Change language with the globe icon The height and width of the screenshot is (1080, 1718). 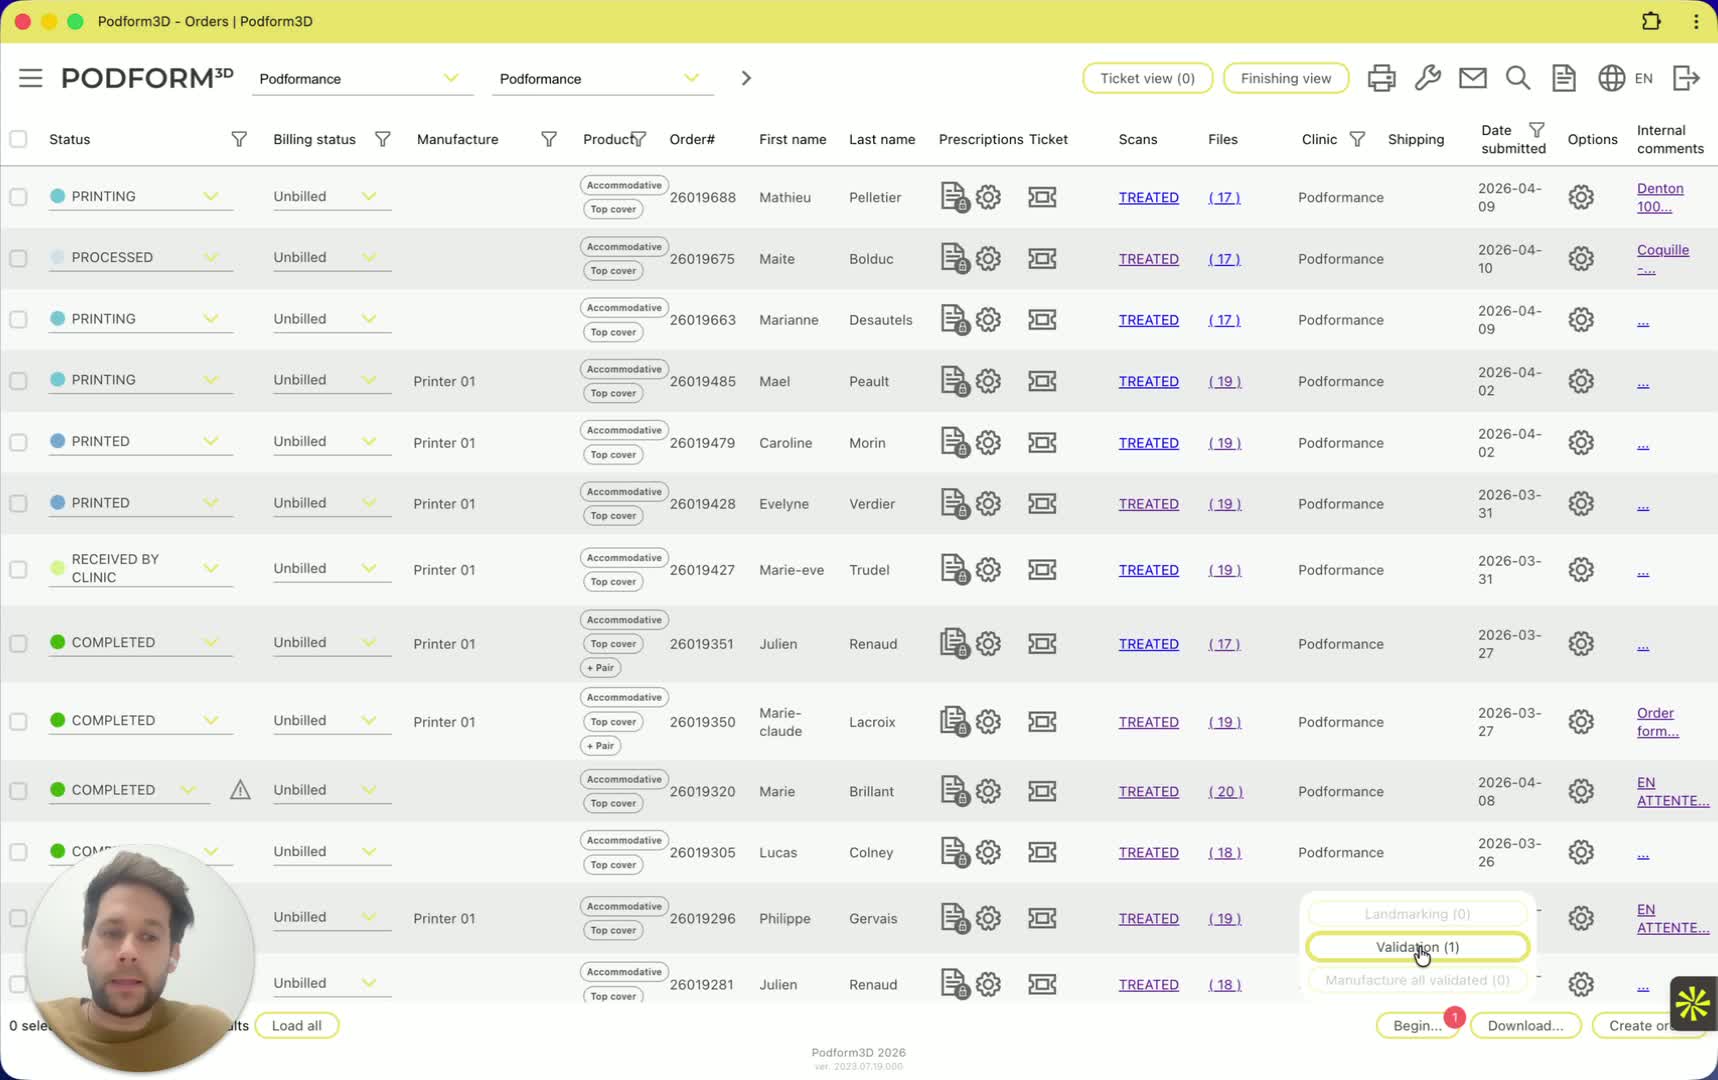coord(1611,78)
